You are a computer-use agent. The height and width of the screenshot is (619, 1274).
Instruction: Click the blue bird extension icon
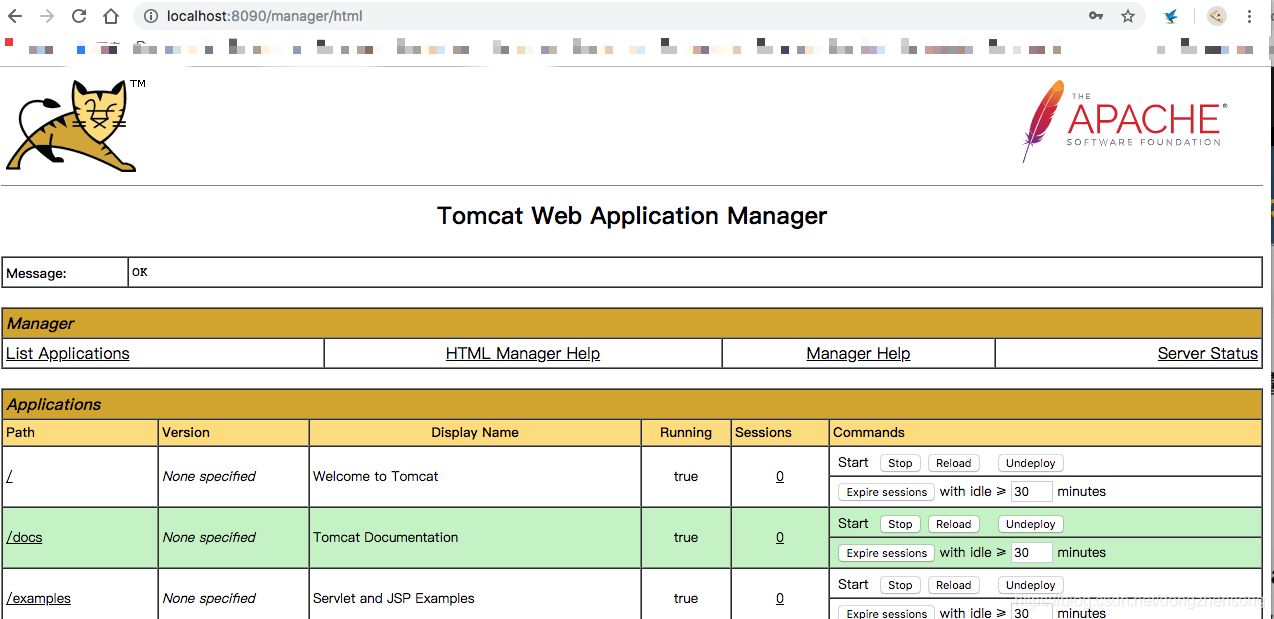pyautogui.click(x=1171, y=16)
